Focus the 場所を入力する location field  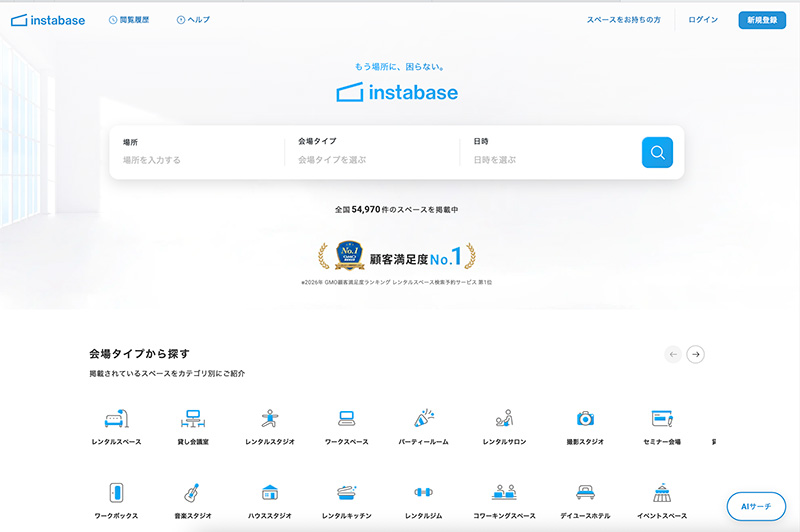(x=197, y=152)
